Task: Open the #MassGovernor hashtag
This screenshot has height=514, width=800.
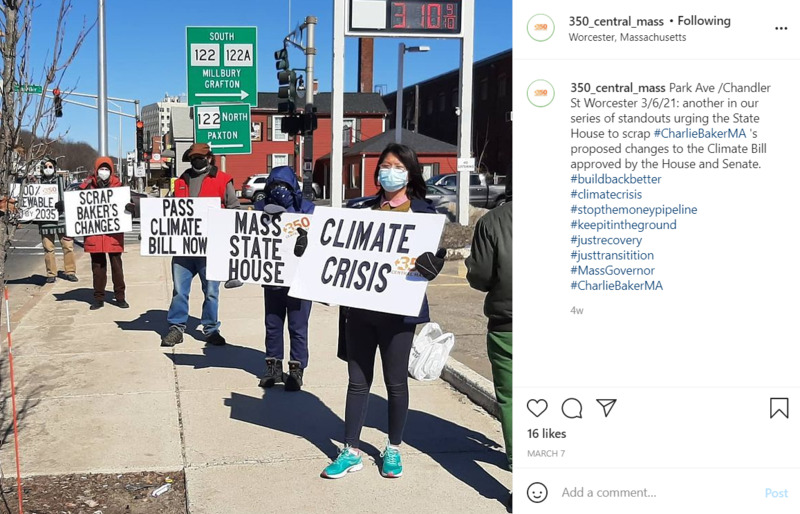Action: click(612, 271)
